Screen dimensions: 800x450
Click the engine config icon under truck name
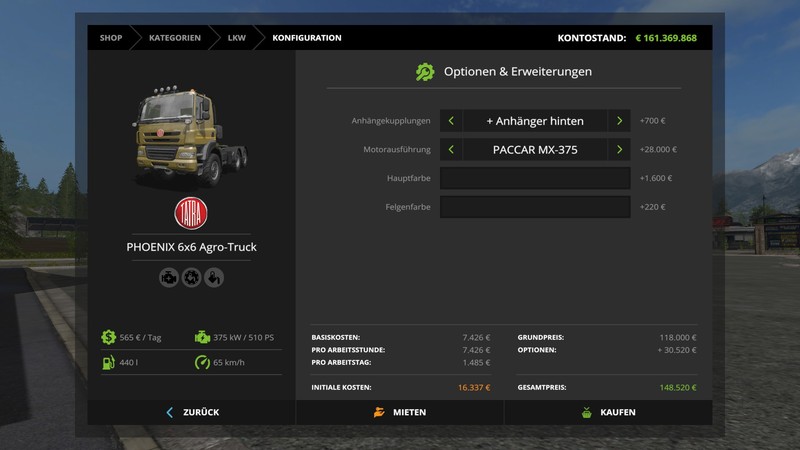pyautogui.click(x=168, y=277)
